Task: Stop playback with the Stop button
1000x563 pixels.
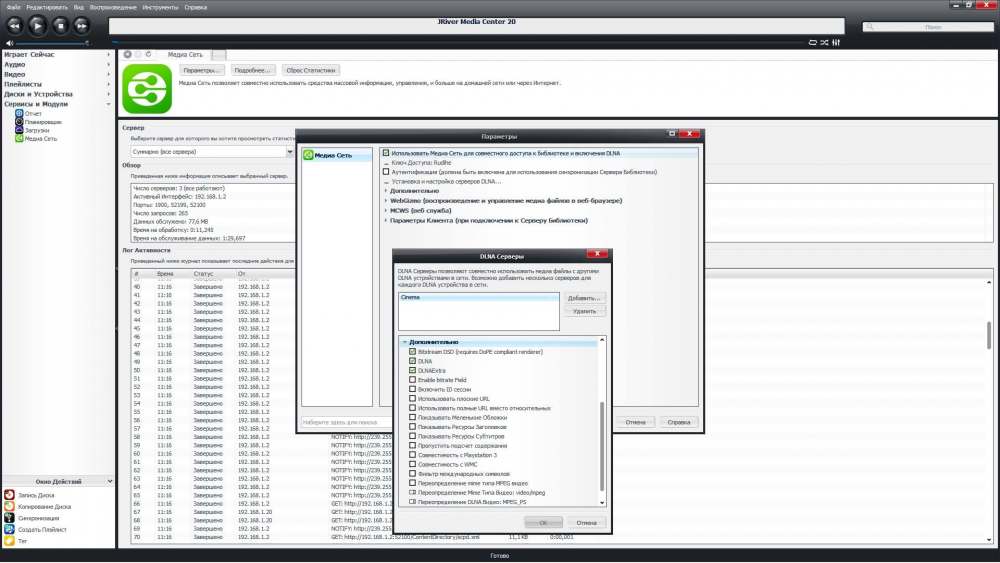Action: (60, 26)
